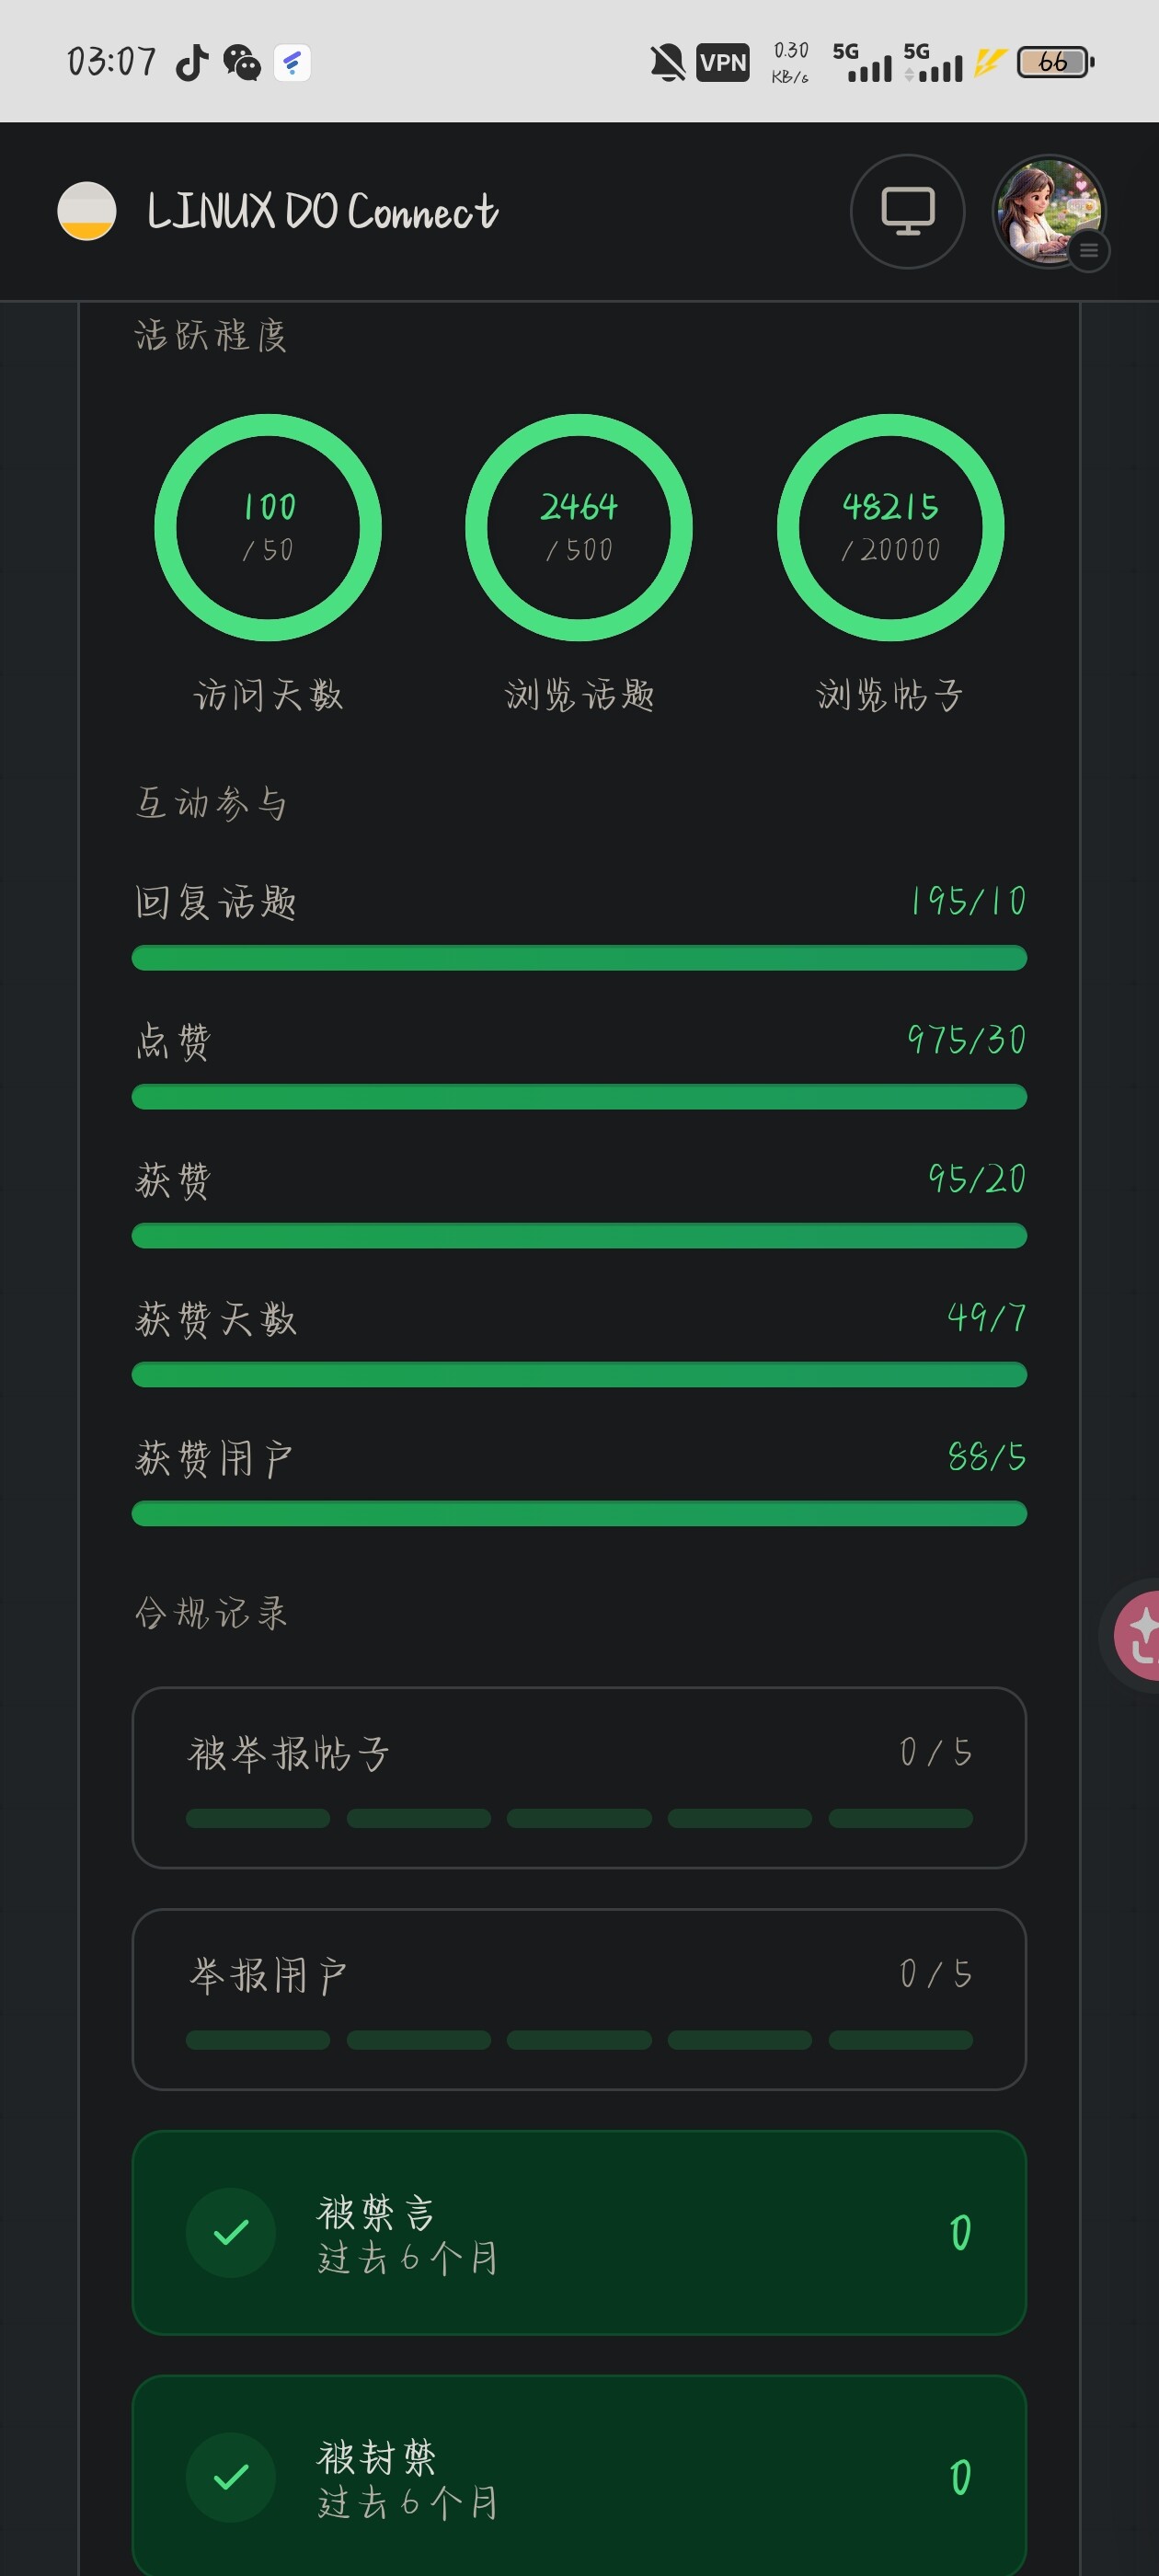Select the 浏览帖子 progress ring

point(890,527)
